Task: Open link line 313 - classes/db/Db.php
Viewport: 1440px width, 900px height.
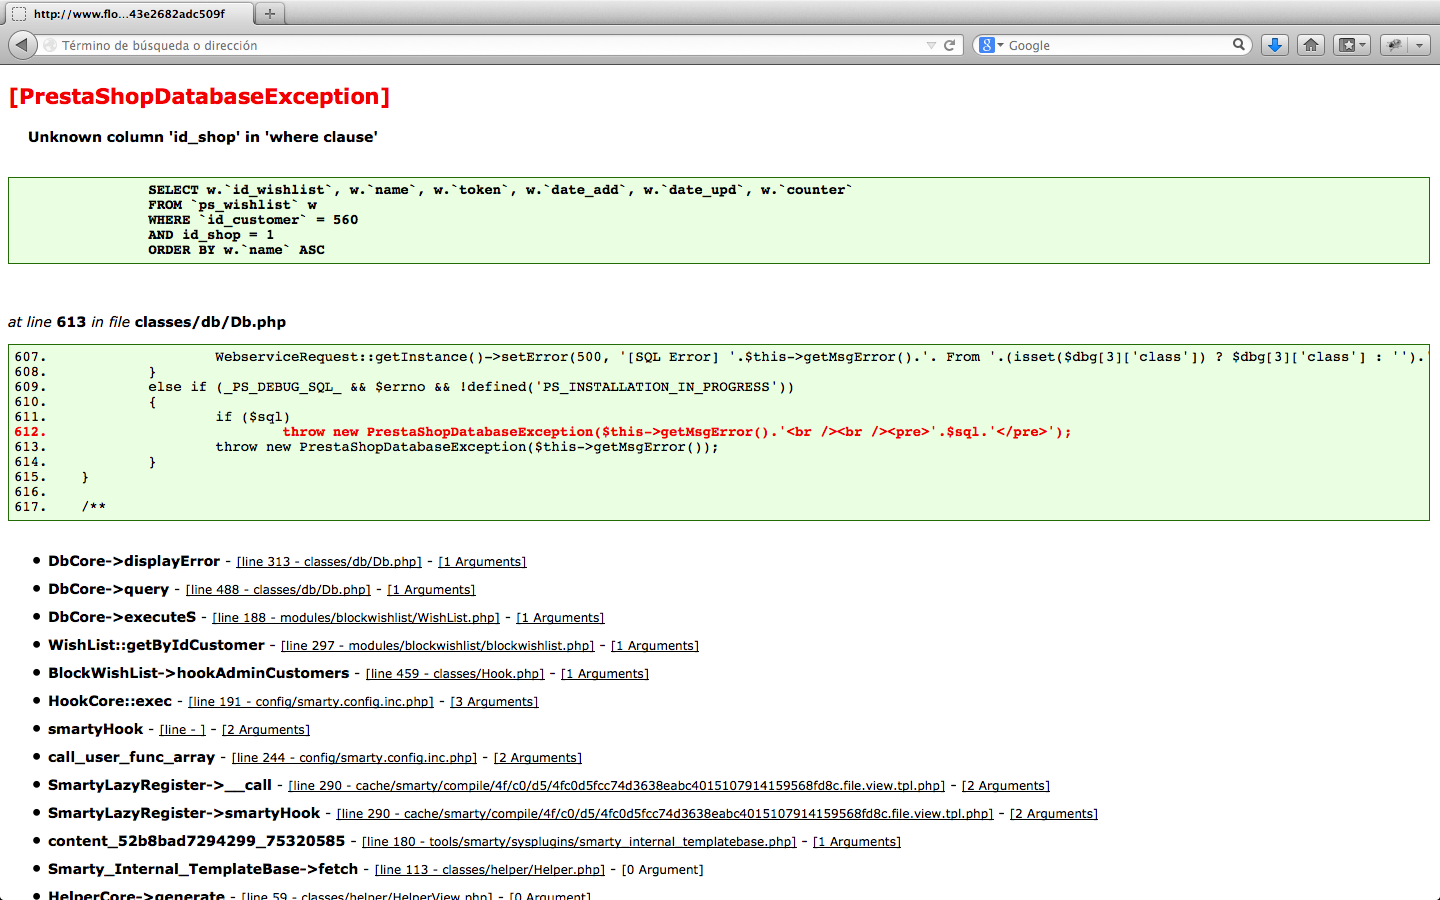Action: point(329,562)
